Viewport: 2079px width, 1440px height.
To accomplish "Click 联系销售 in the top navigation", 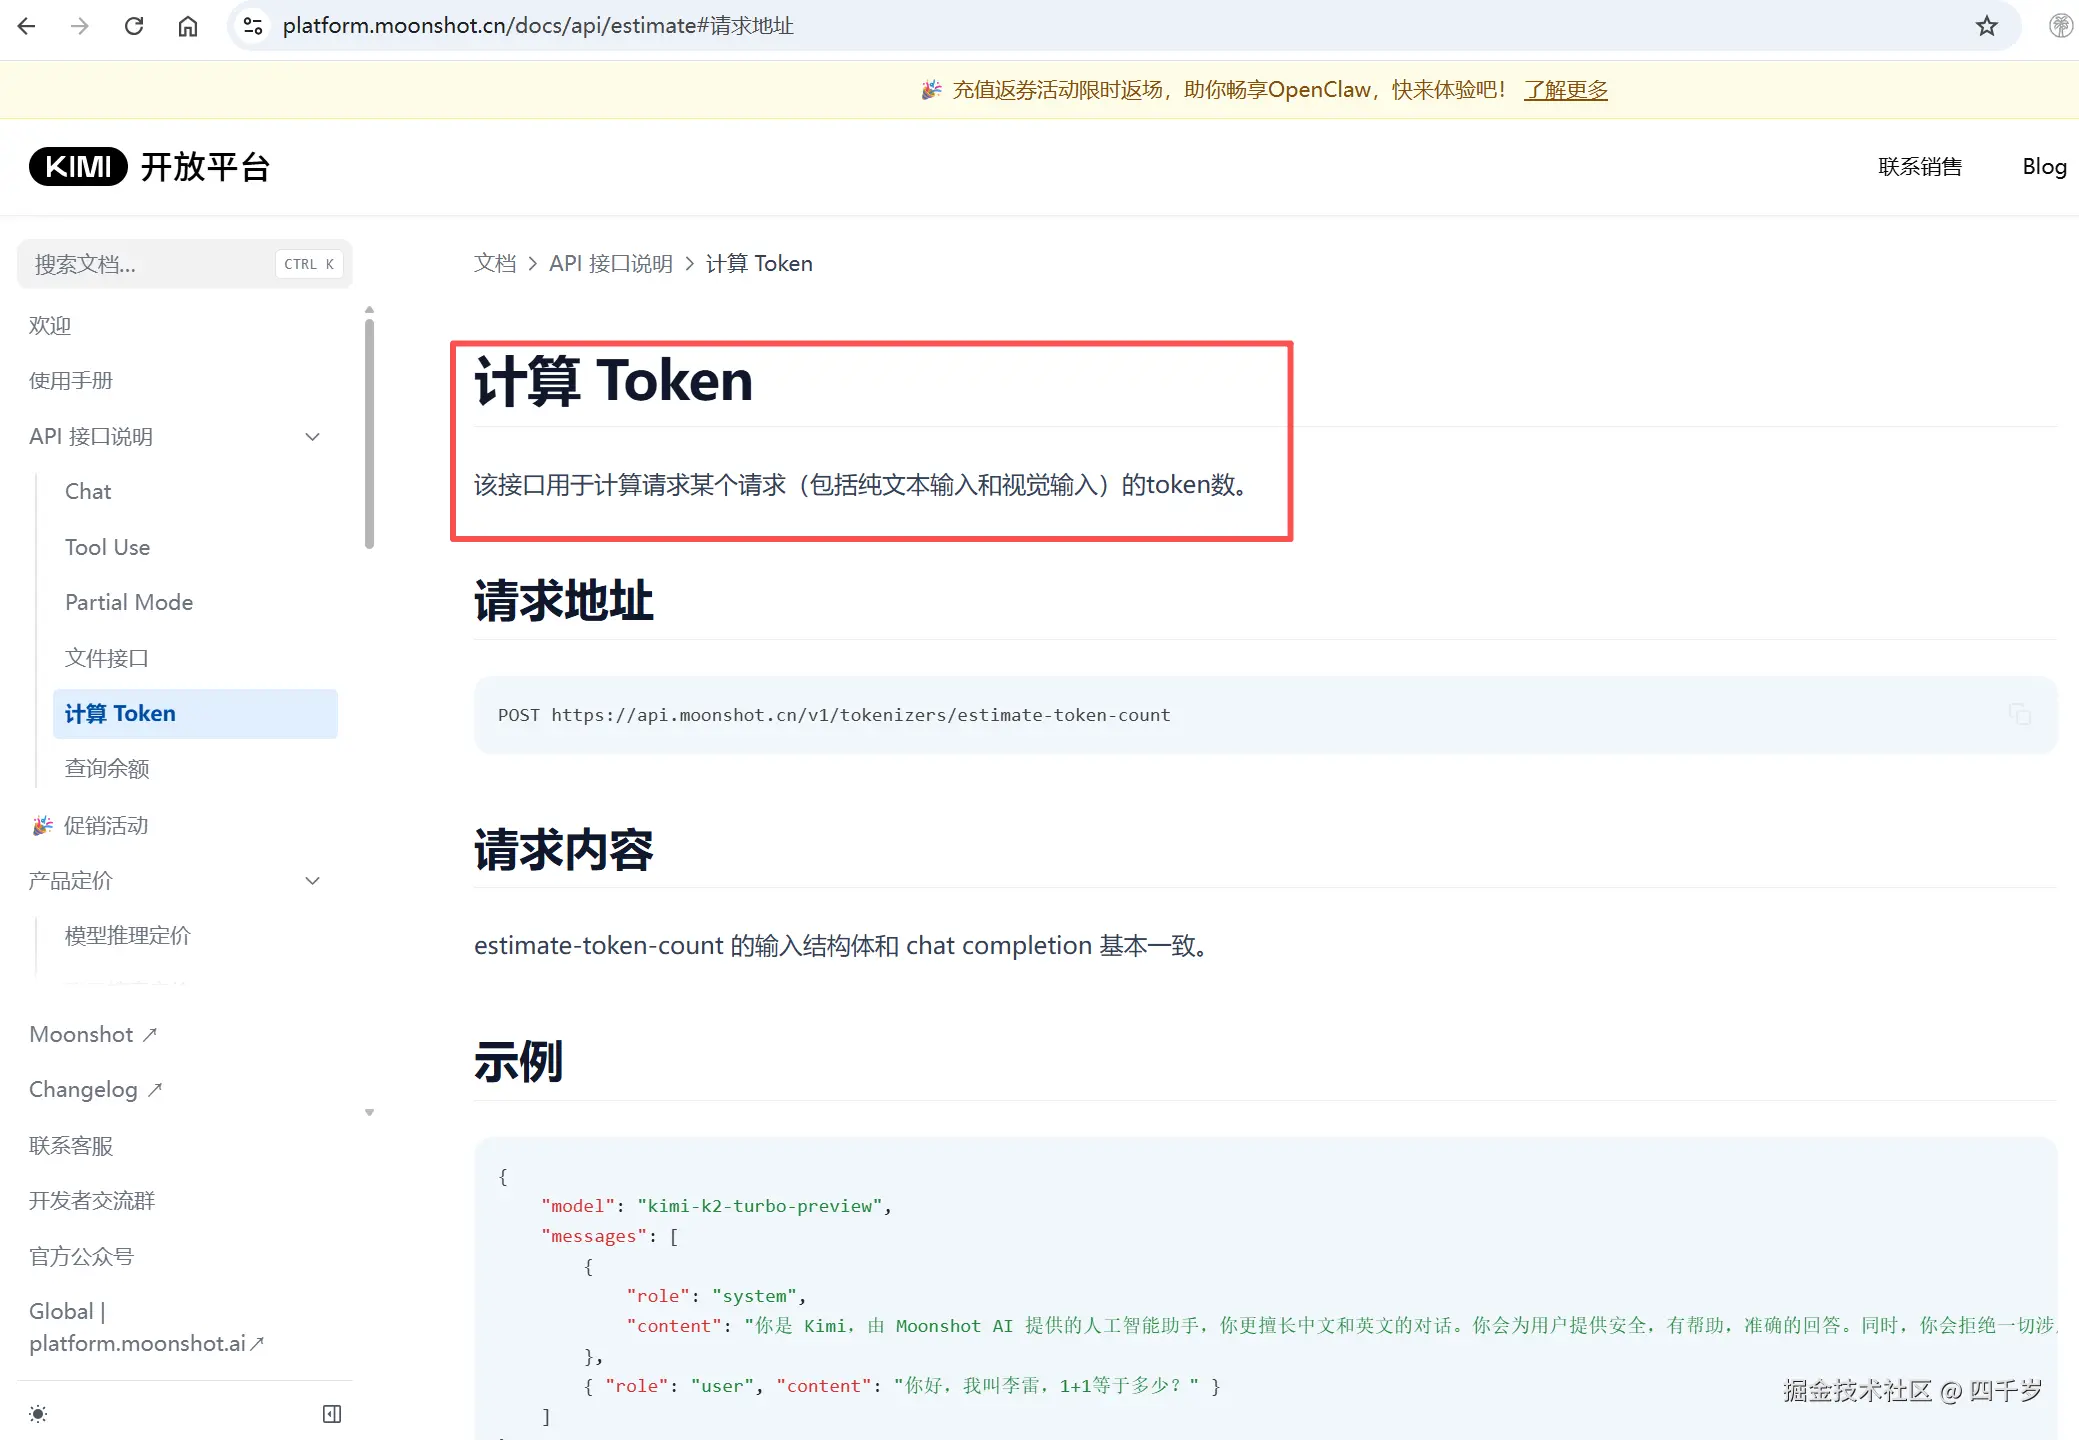I will (x=1920, y=166).
